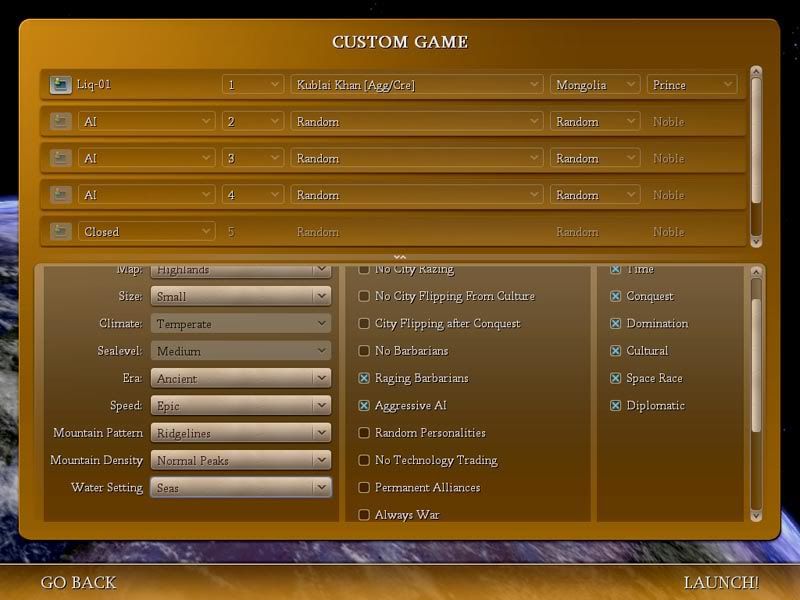Enable No City Flipping From Culture

(364, 296)
